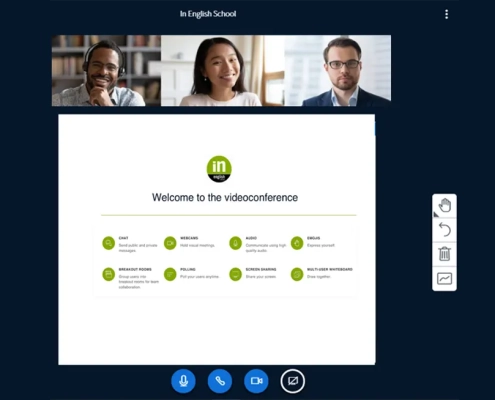Select webcam of smiling woman in center
The height and width of the screenshot is (400, 495).
coord(222,71)
